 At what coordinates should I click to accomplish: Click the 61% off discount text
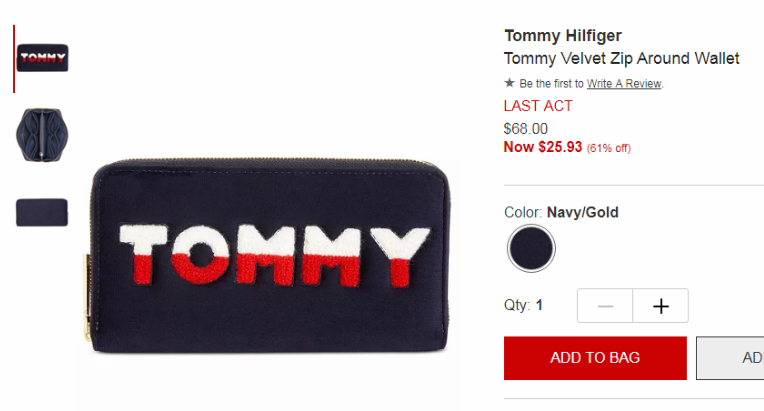click(x=609, y=148)
